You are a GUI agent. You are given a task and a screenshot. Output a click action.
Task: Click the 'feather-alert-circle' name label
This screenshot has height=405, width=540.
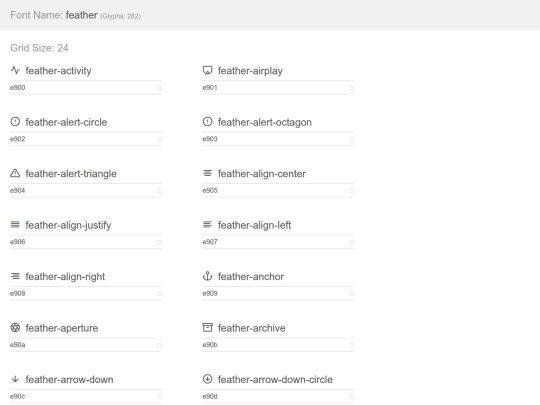[x=66, y=122]
